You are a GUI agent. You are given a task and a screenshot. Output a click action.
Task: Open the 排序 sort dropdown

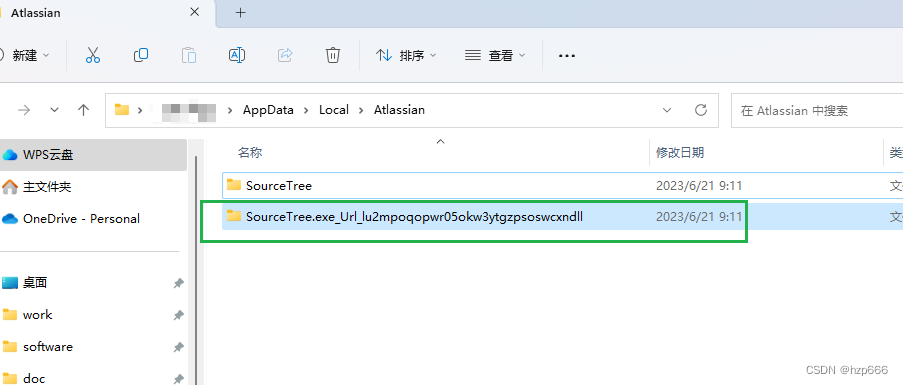(x=407, y=56)
